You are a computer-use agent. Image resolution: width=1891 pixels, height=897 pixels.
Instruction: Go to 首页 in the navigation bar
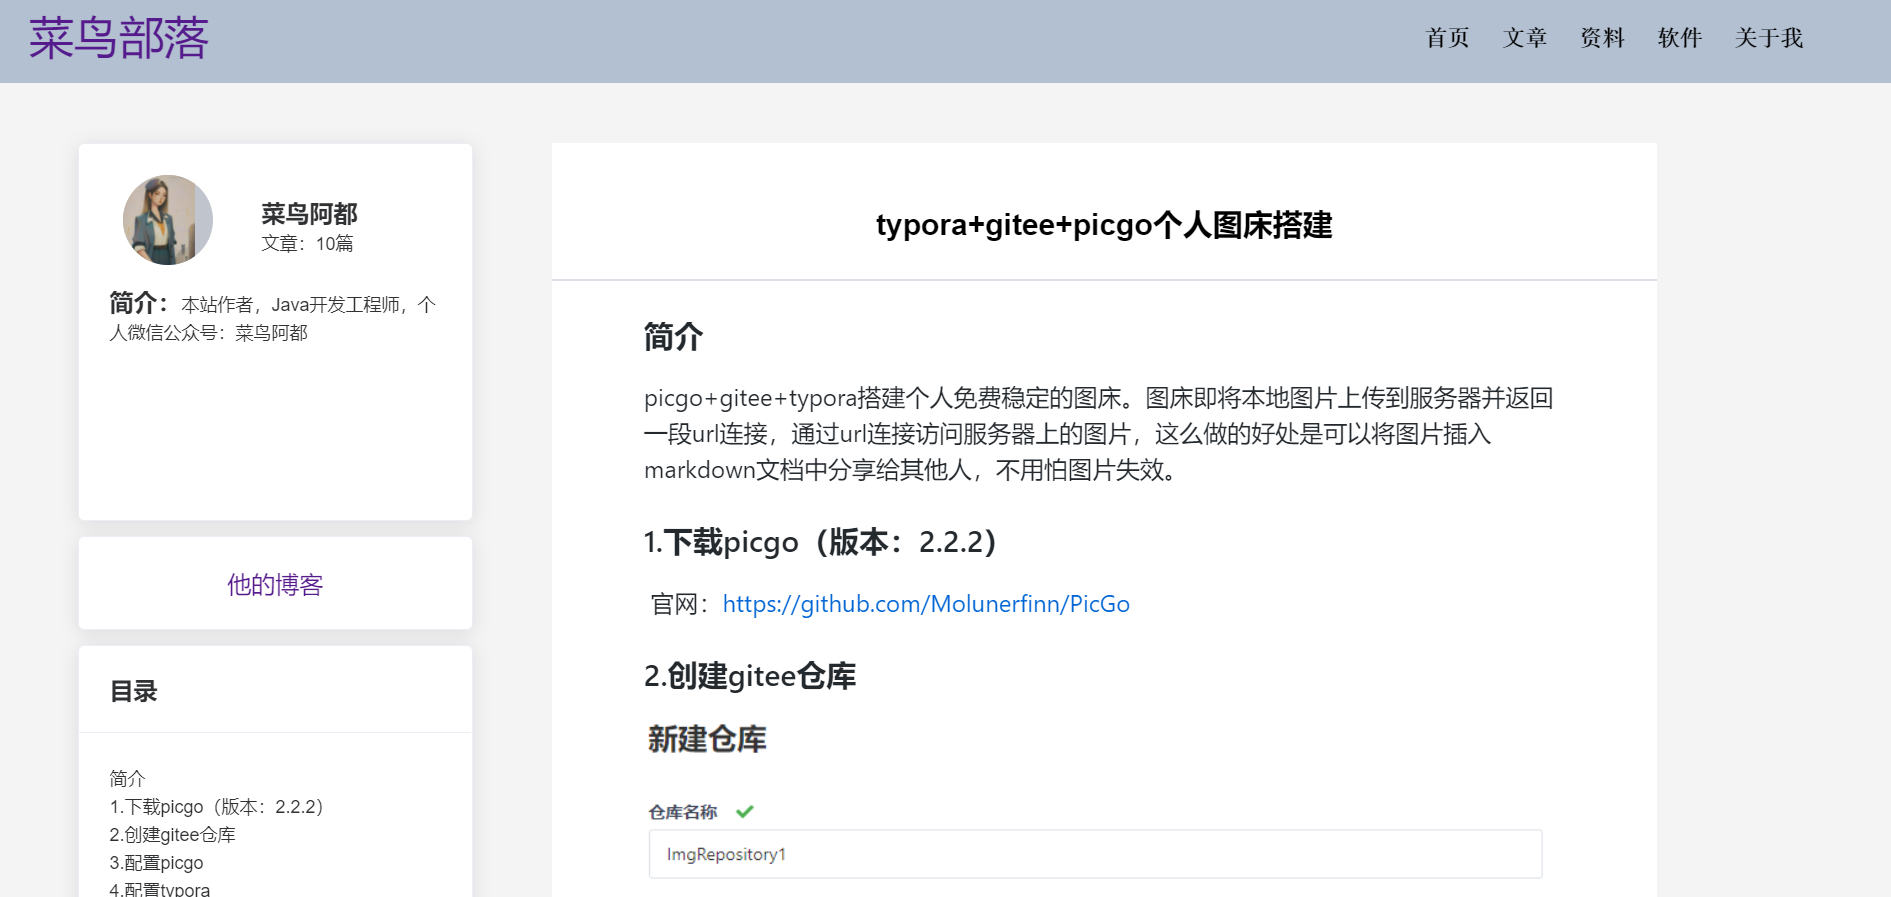[1447, 38]
